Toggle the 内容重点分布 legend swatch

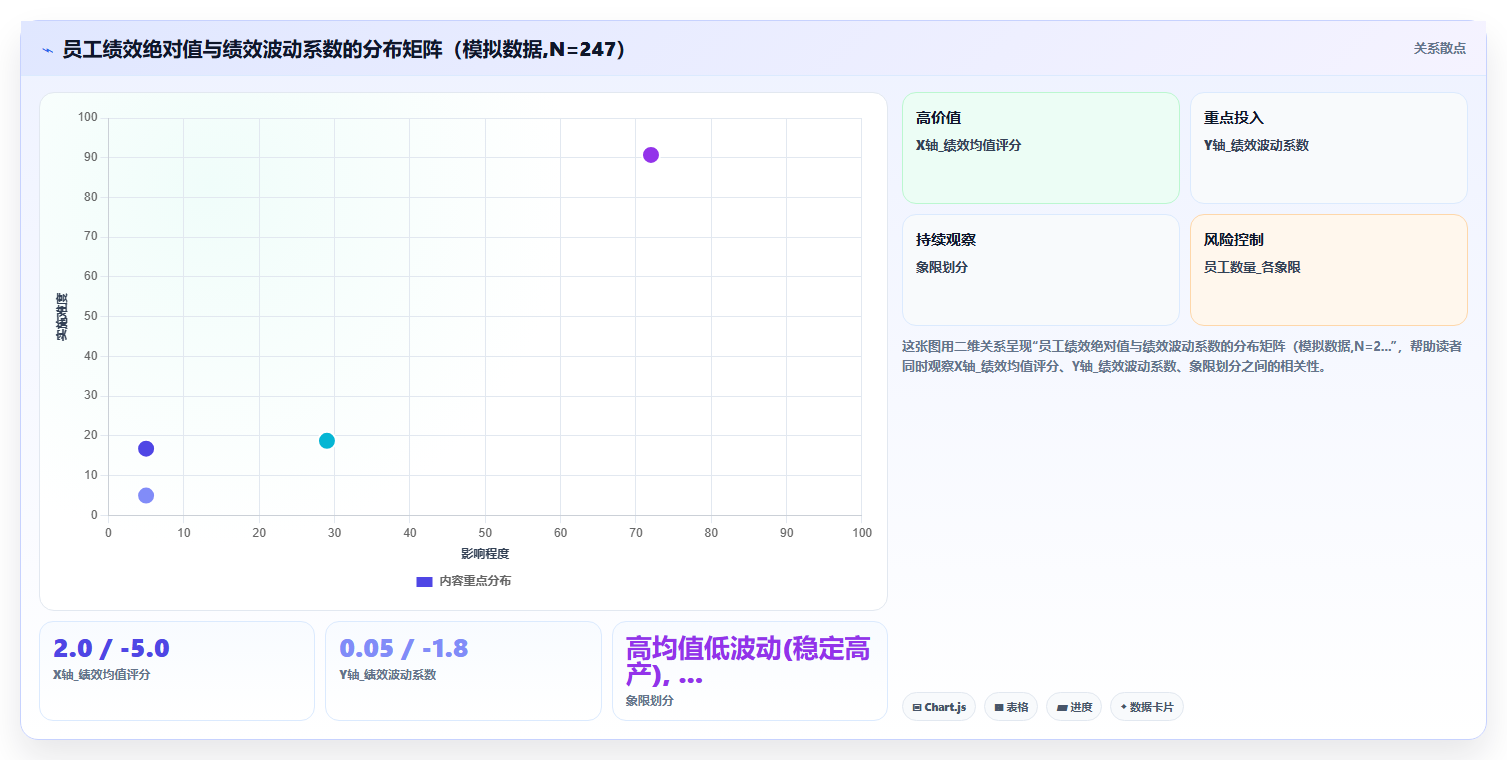(424, 581)
